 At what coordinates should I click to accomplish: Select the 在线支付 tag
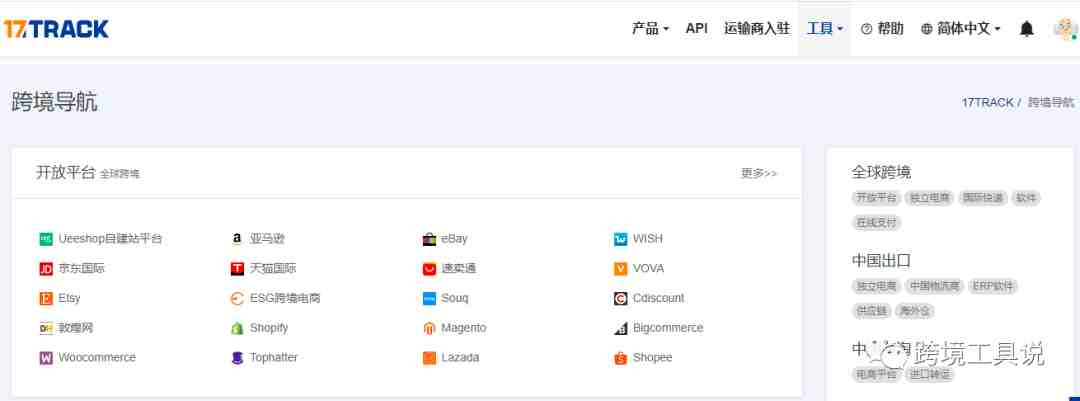pyautogui.click(x=876, y=223)
